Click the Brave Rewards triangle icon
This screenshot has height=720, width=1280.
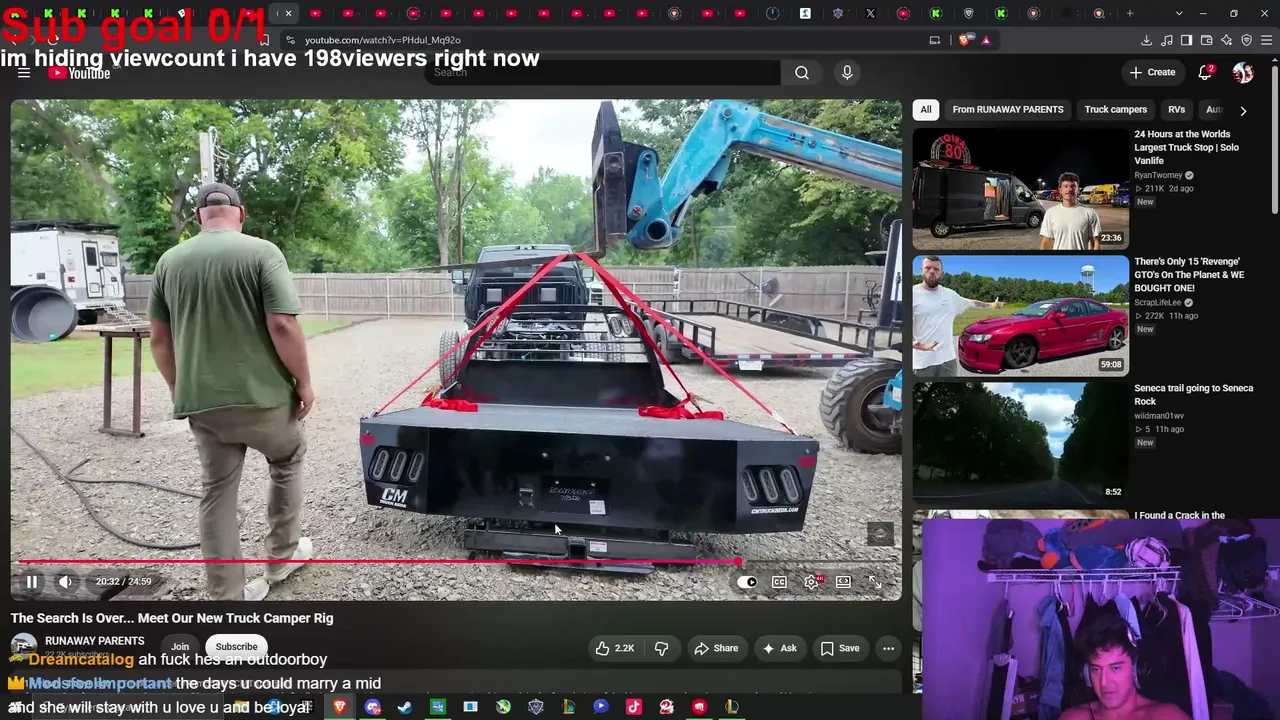[x=986, y=40]
